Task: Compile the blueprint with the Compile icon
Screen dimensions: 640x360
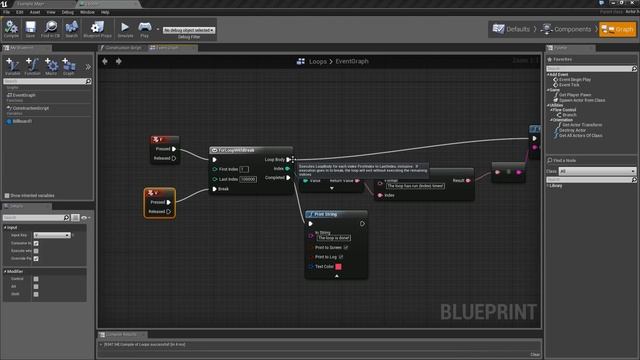Action: [x=11, y=29]
